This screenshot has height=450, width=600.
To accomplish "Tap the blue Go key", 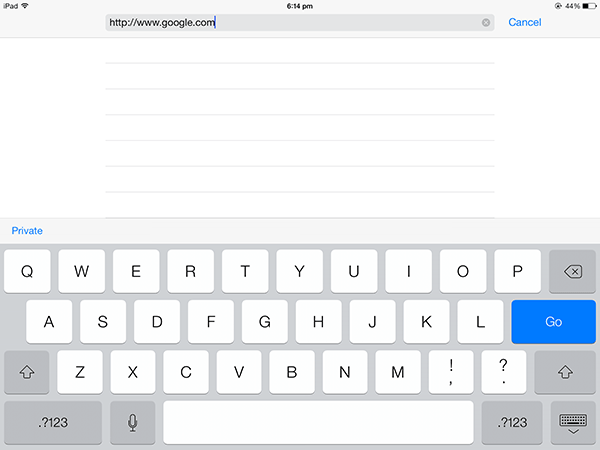I will pyautogui.click(x=553, y=321).
